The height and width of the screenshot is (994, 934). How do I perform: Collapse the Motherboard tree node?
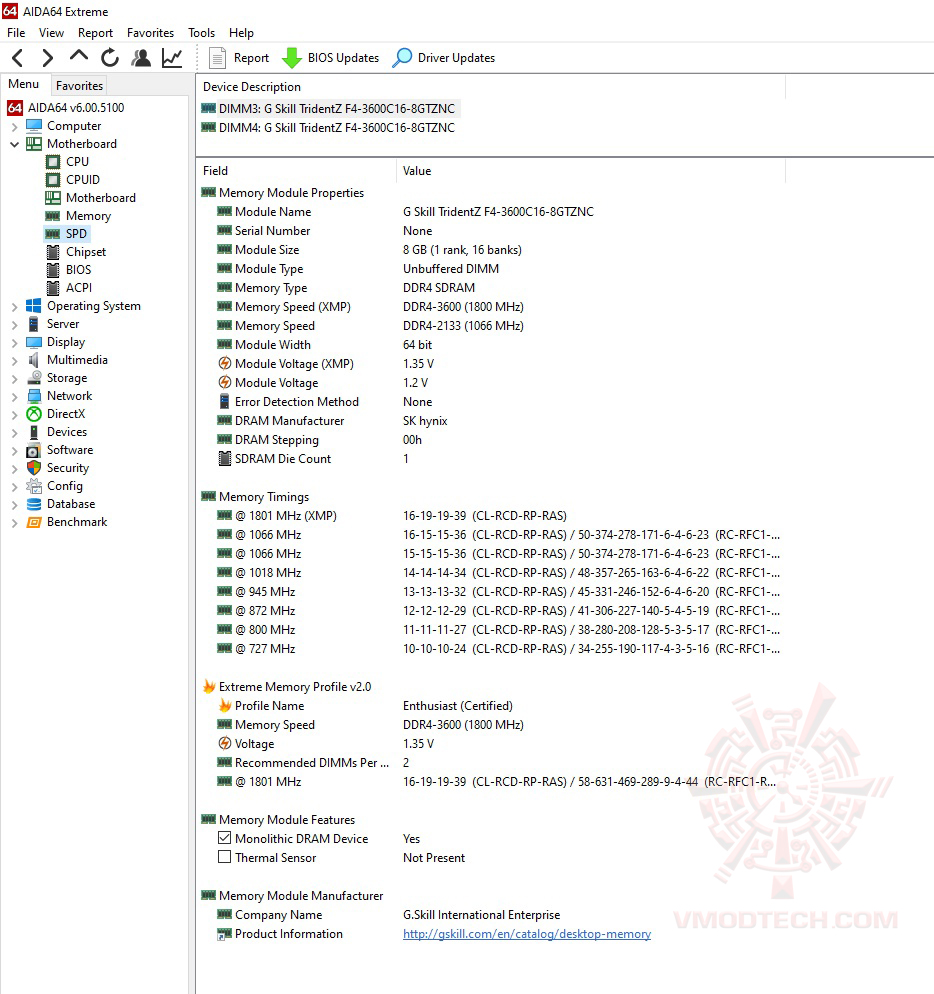click(14, 144)
